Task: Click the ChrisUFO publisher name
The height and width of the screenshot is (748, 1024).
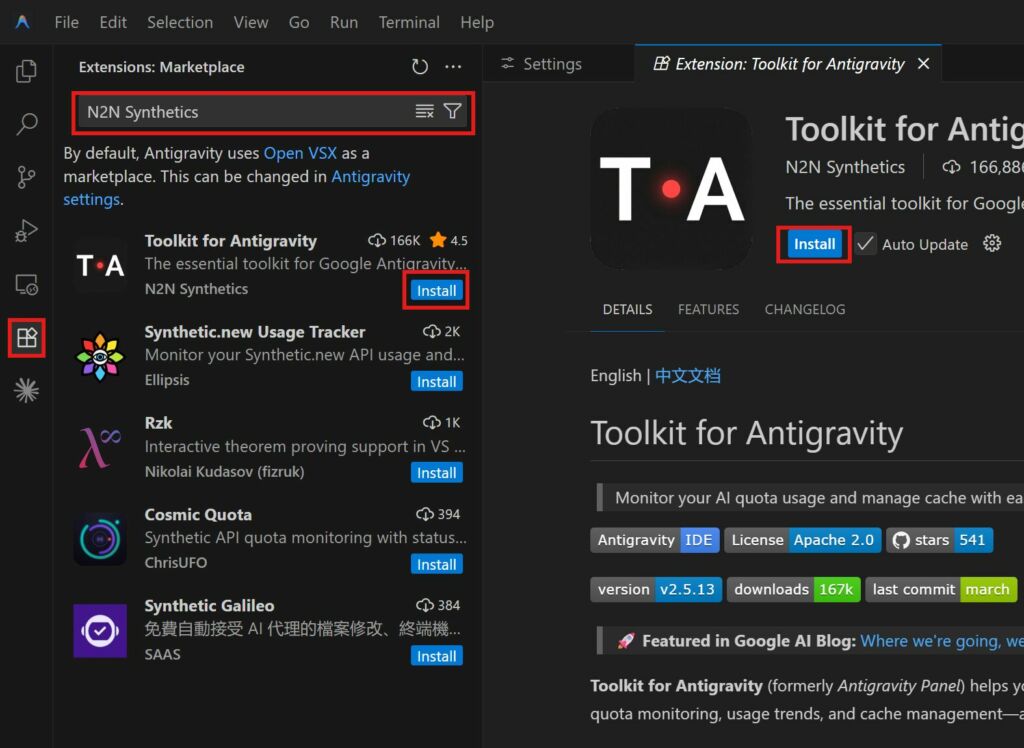Action: [176, 563]
